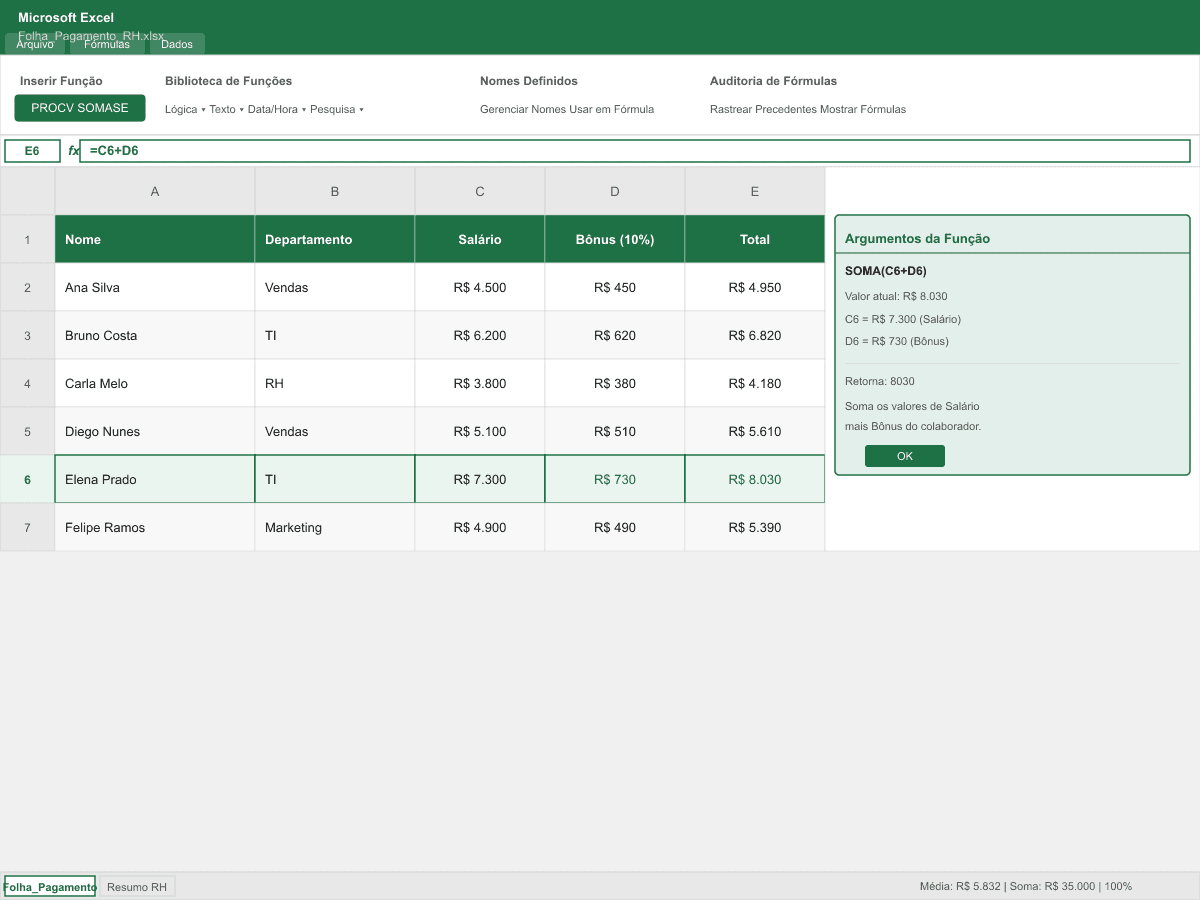
Task: Select the Name Box showing E6
Action: click(32, 150)
